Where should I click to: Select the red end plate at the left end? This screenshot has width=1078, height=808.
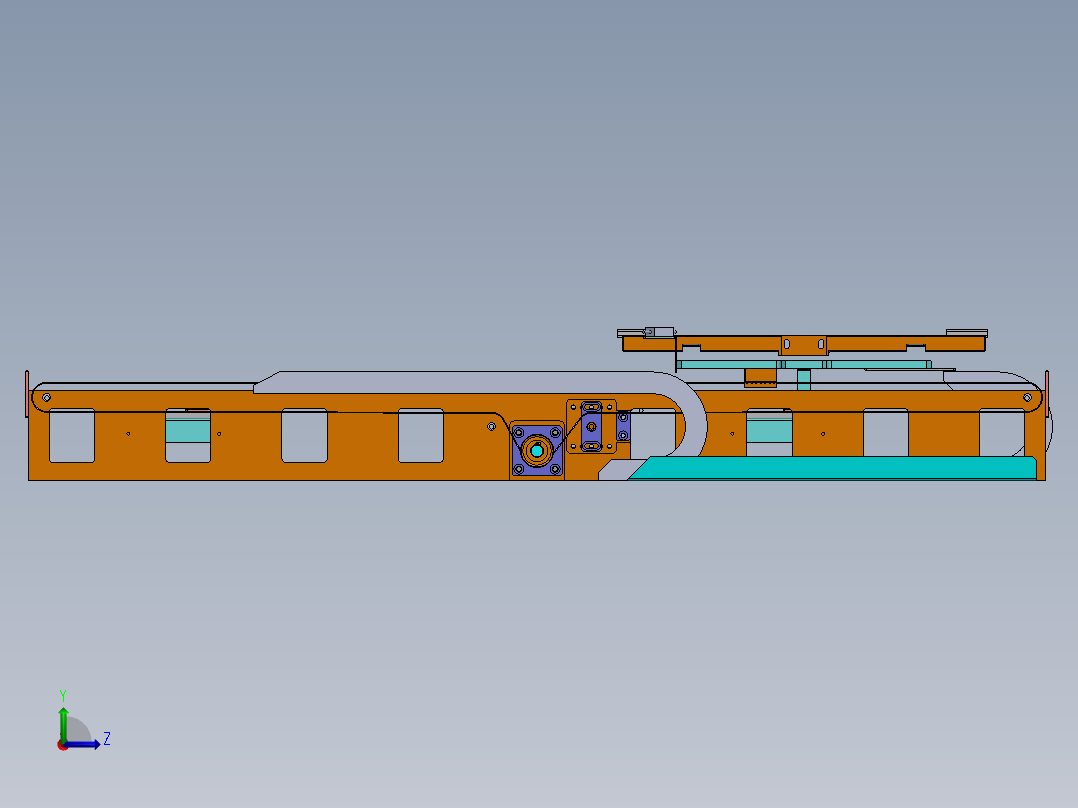tap(27, 393)
